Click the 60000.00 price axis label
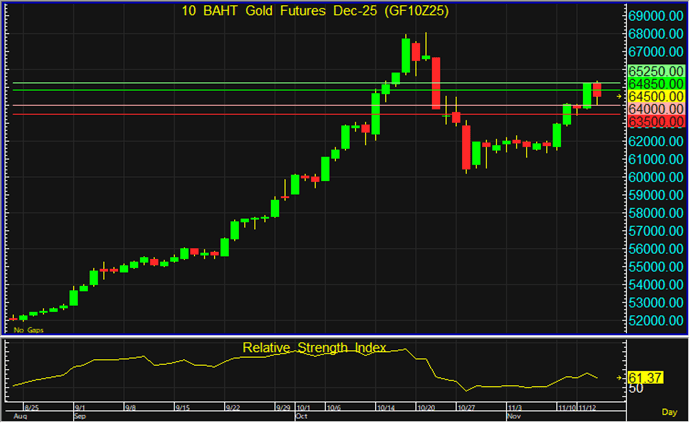 655,177
